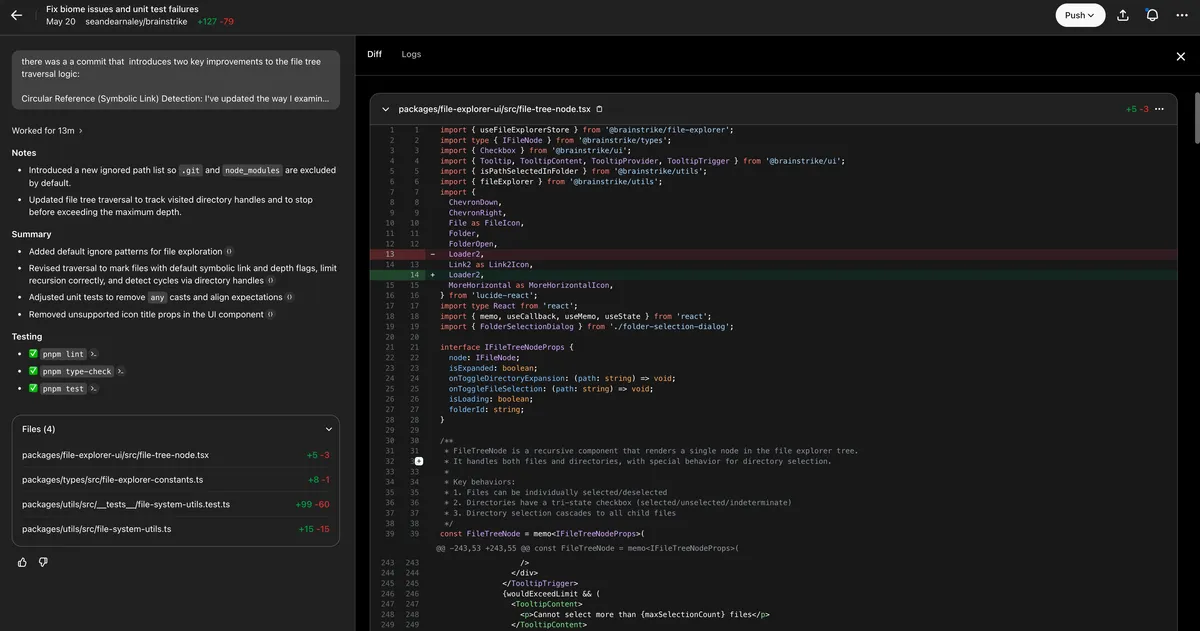Click the share/upload icon beside Push

point(1123,15)
